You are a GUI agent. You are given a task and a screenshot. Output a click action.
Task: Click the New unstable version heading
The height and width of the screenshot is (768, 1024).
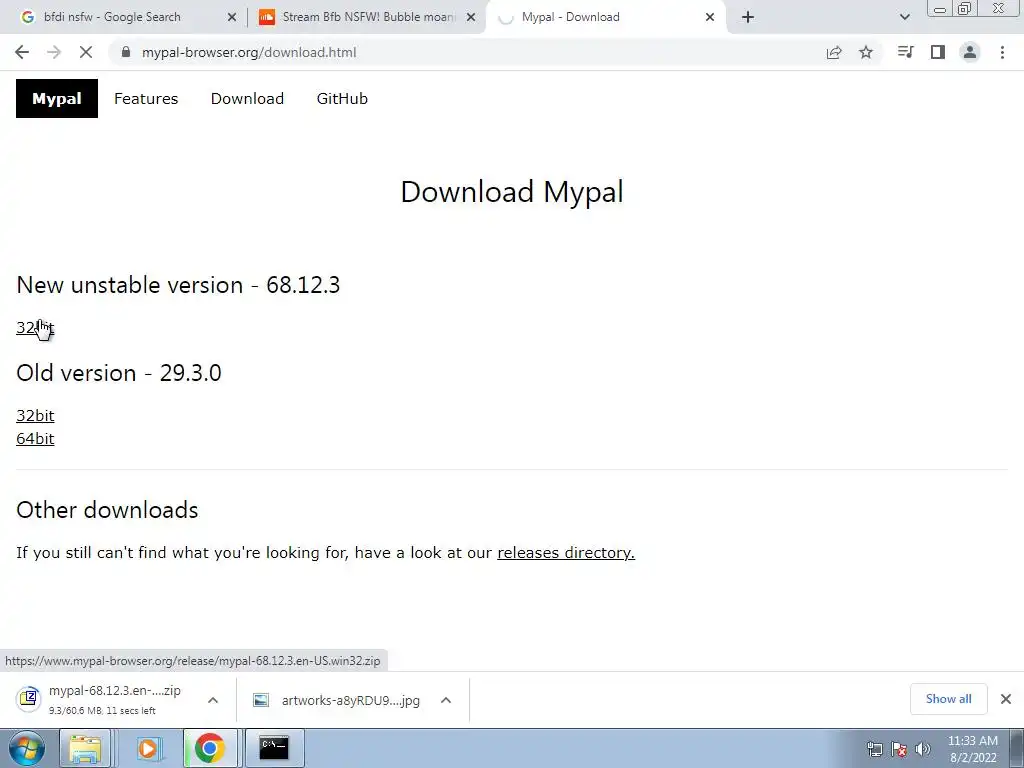point(178,285)
